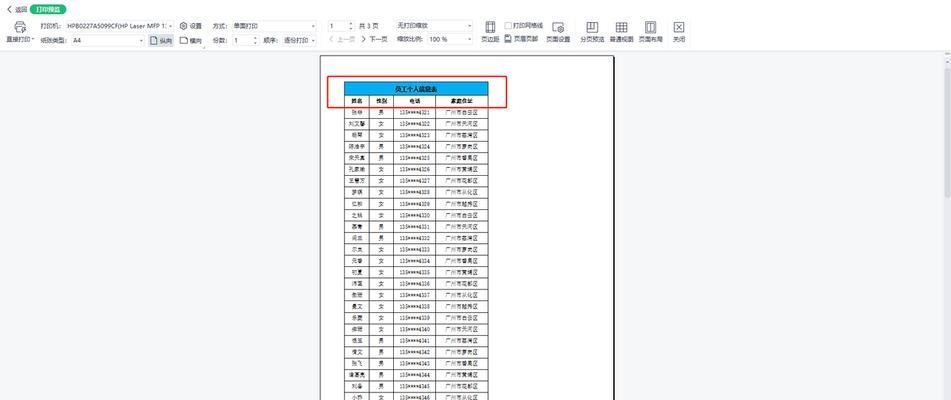
Task: Open printer 设置 gear icon
Action: (x=183, y=26)
